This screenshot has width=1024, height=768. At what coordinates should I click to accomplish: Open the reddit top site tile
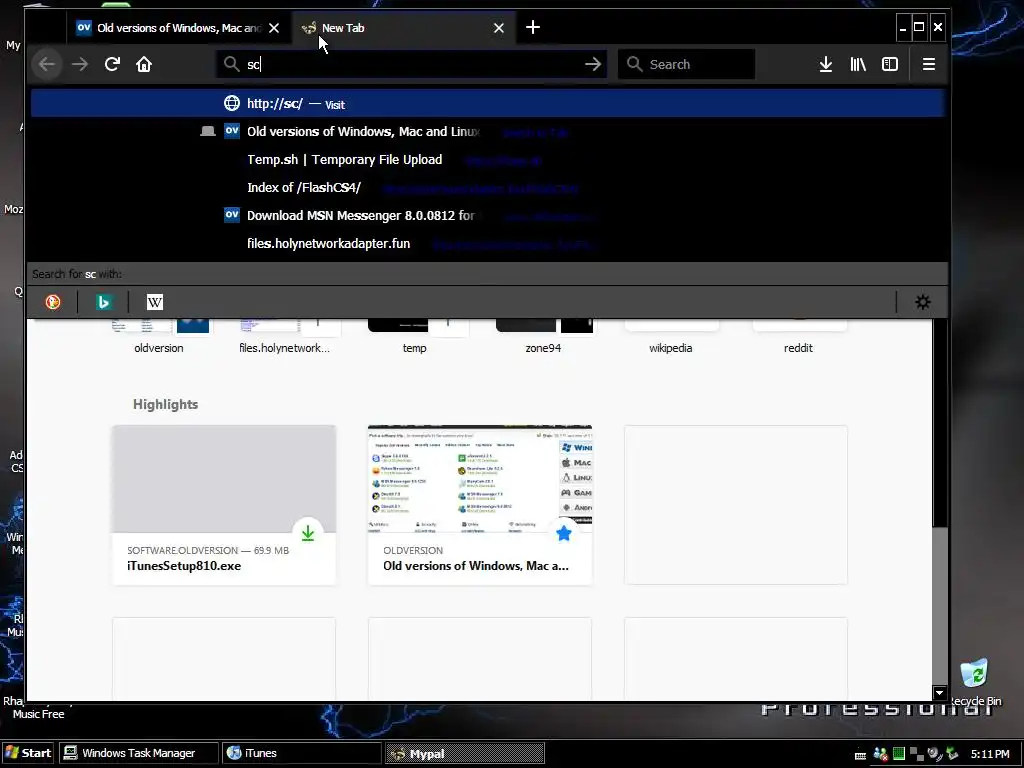point(798,337)
